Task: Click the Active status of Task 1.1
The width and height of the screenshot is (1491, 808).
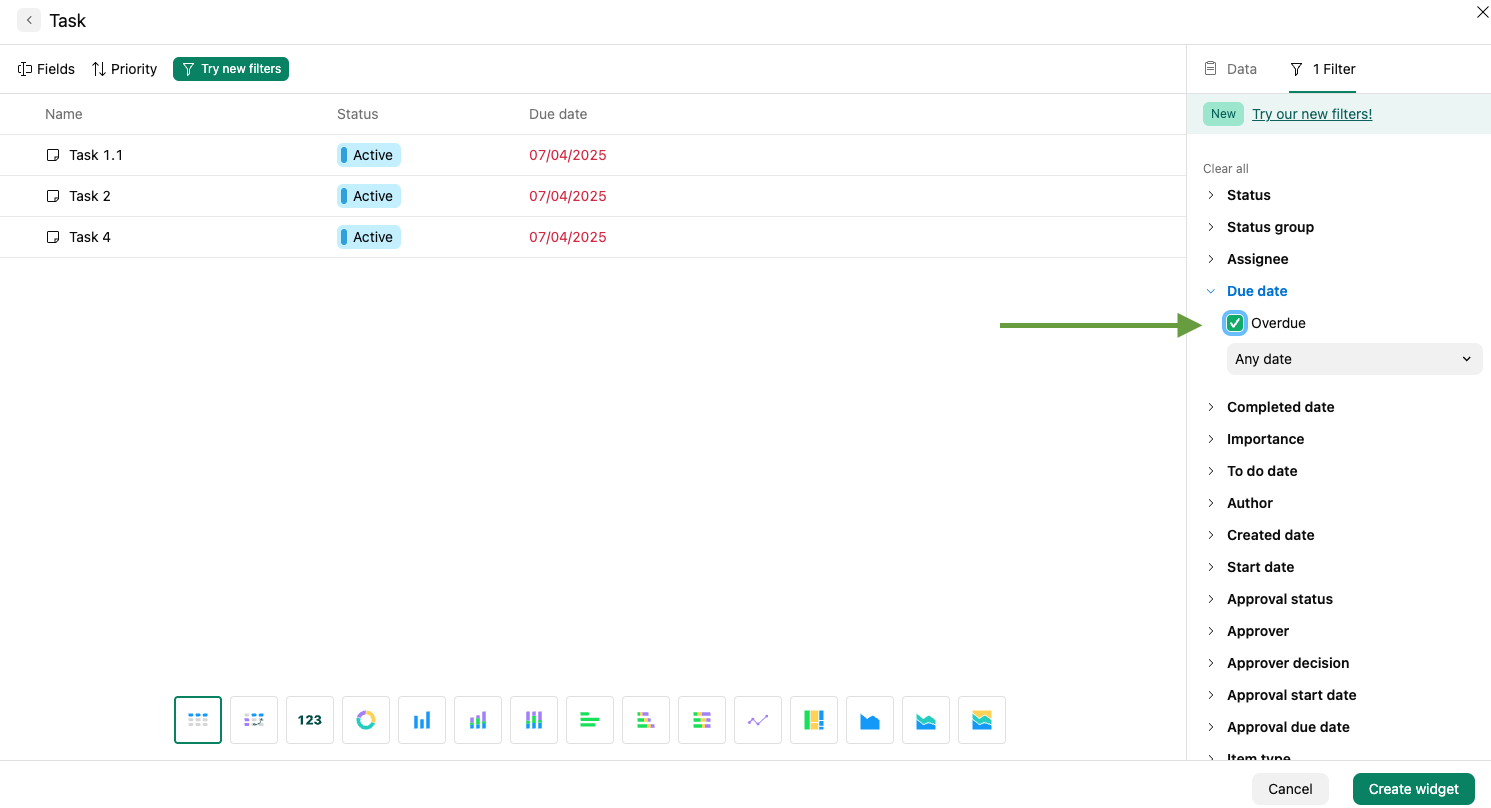Action: tap(369, 155)
